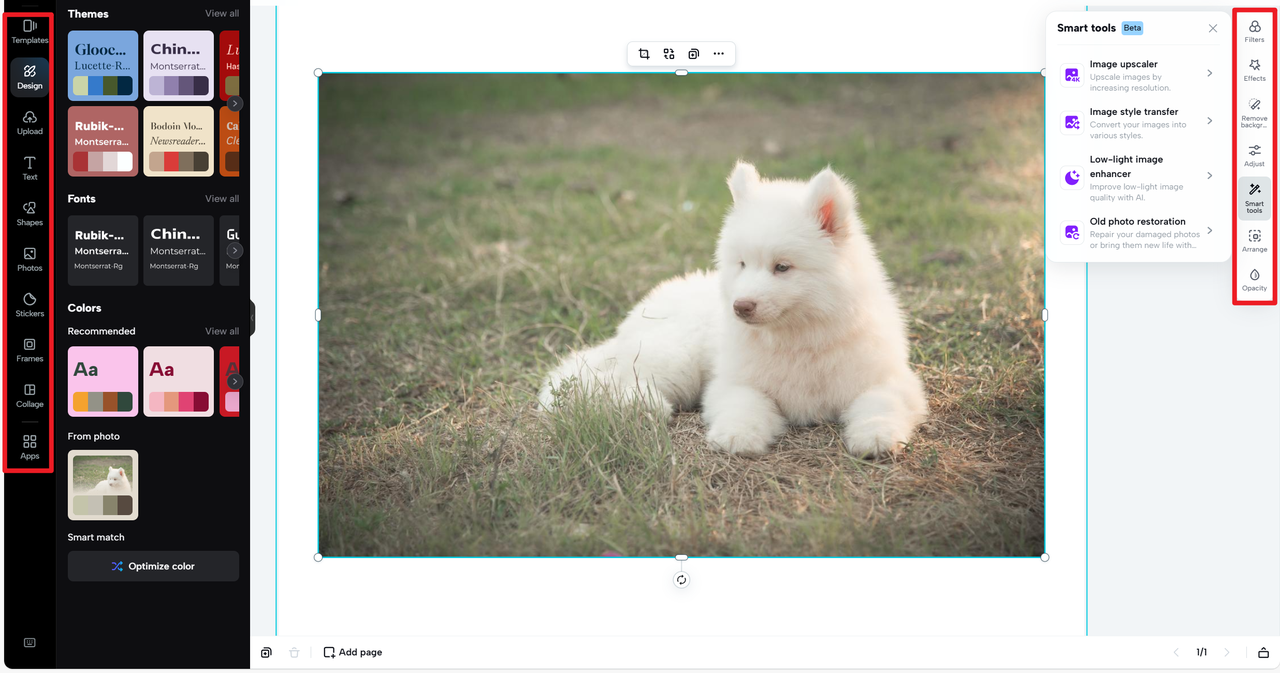The height and width of the screenshot is (673, 1280).
Task: Close the Smart tools panel
Action: [x=1213, y=28]
